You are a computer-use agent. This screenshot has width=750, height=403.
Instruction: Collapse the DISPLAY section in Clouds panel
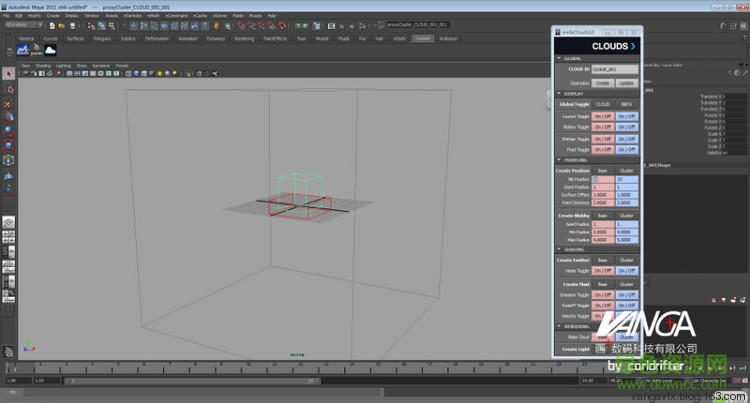(x=558, y=93)
